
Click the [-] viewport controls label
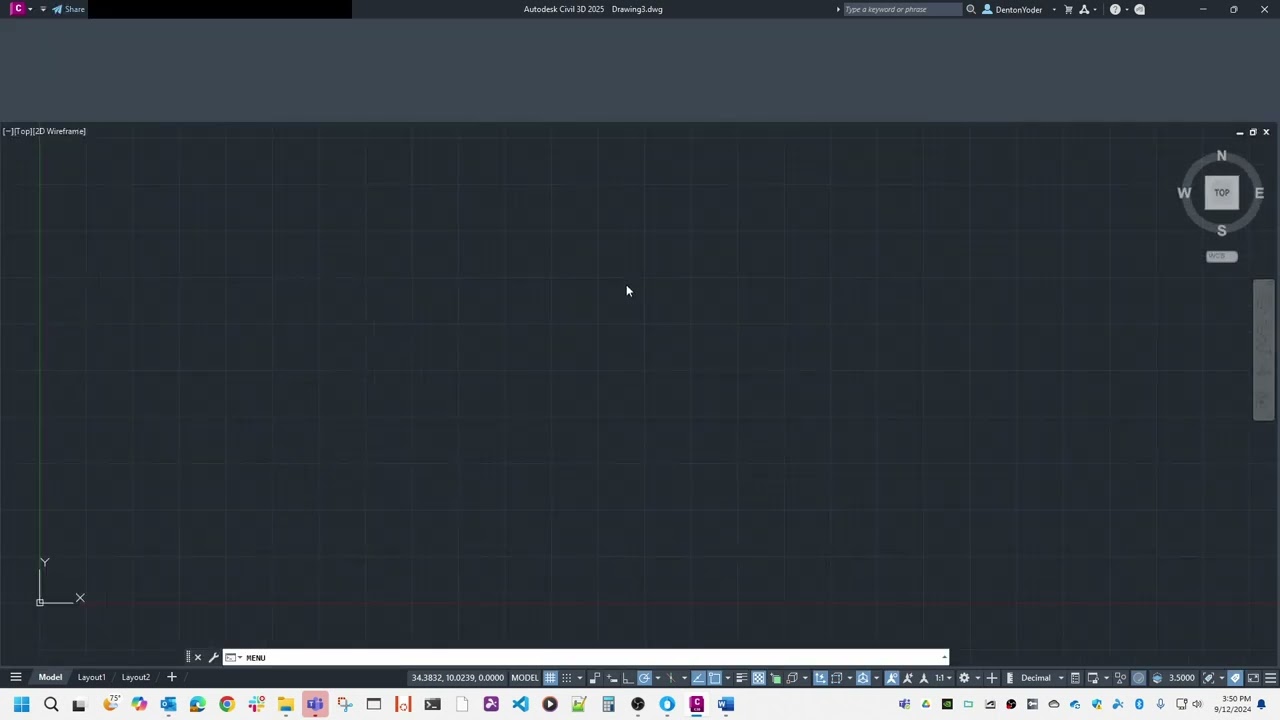point(7,131)
